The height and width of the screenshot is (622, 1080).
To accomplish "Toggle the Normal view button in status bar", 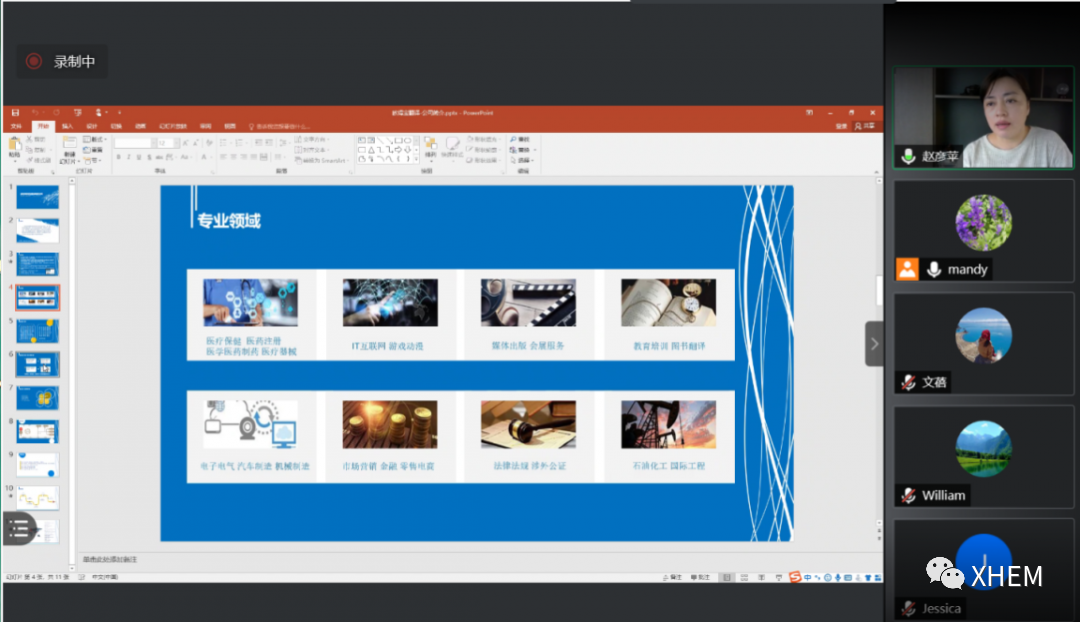I will coord(727,577).
